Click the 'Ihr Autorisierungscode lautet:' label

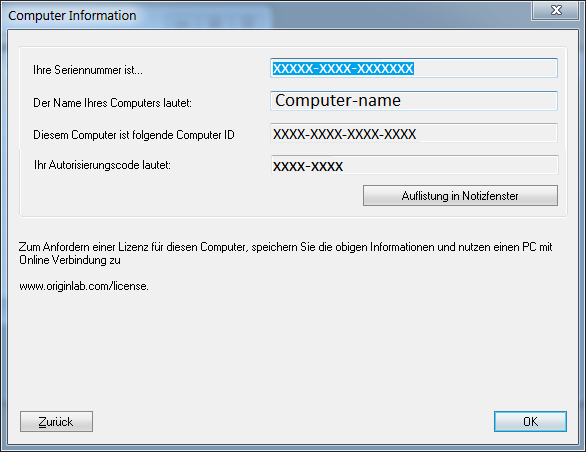pos(102,165)
